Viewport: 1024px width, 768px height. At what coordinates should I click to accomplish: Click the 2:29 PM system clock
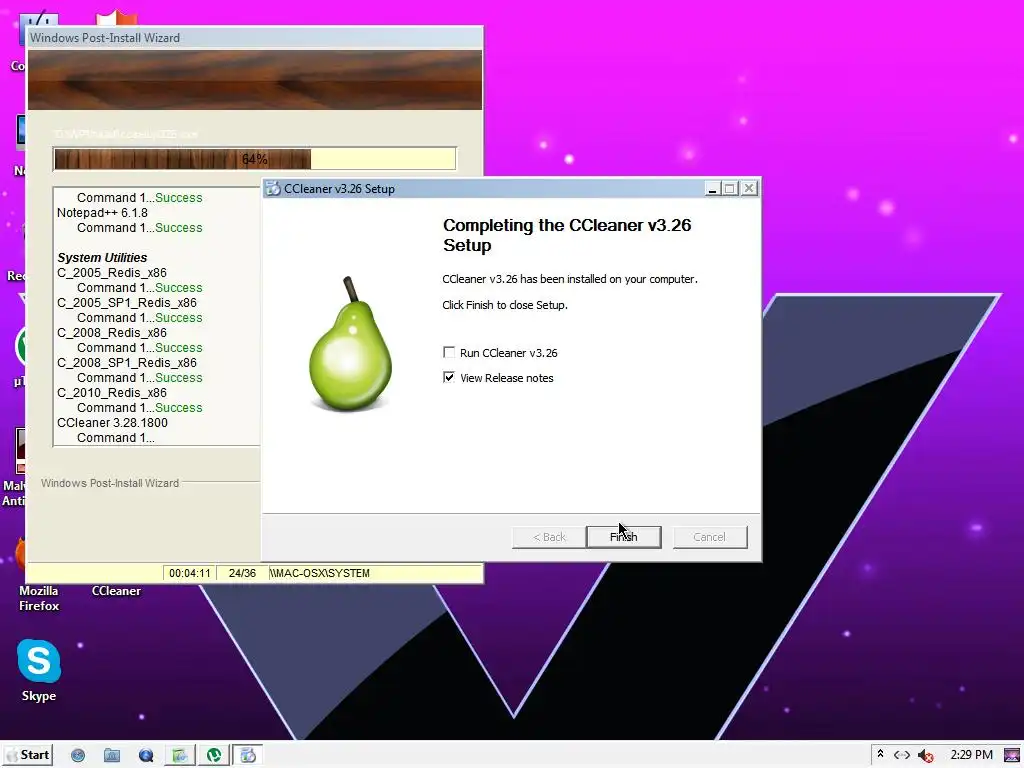pos(971,755)
